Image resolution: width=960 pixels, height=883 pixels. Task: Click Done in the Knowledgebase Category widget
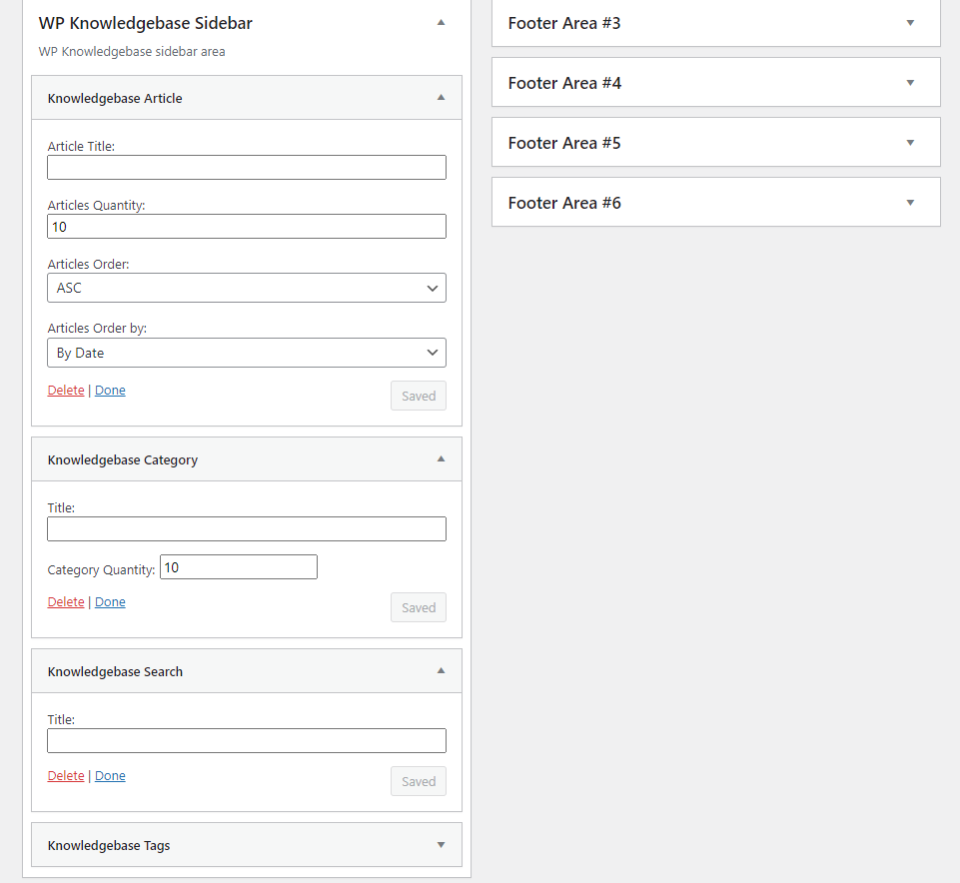110,602
